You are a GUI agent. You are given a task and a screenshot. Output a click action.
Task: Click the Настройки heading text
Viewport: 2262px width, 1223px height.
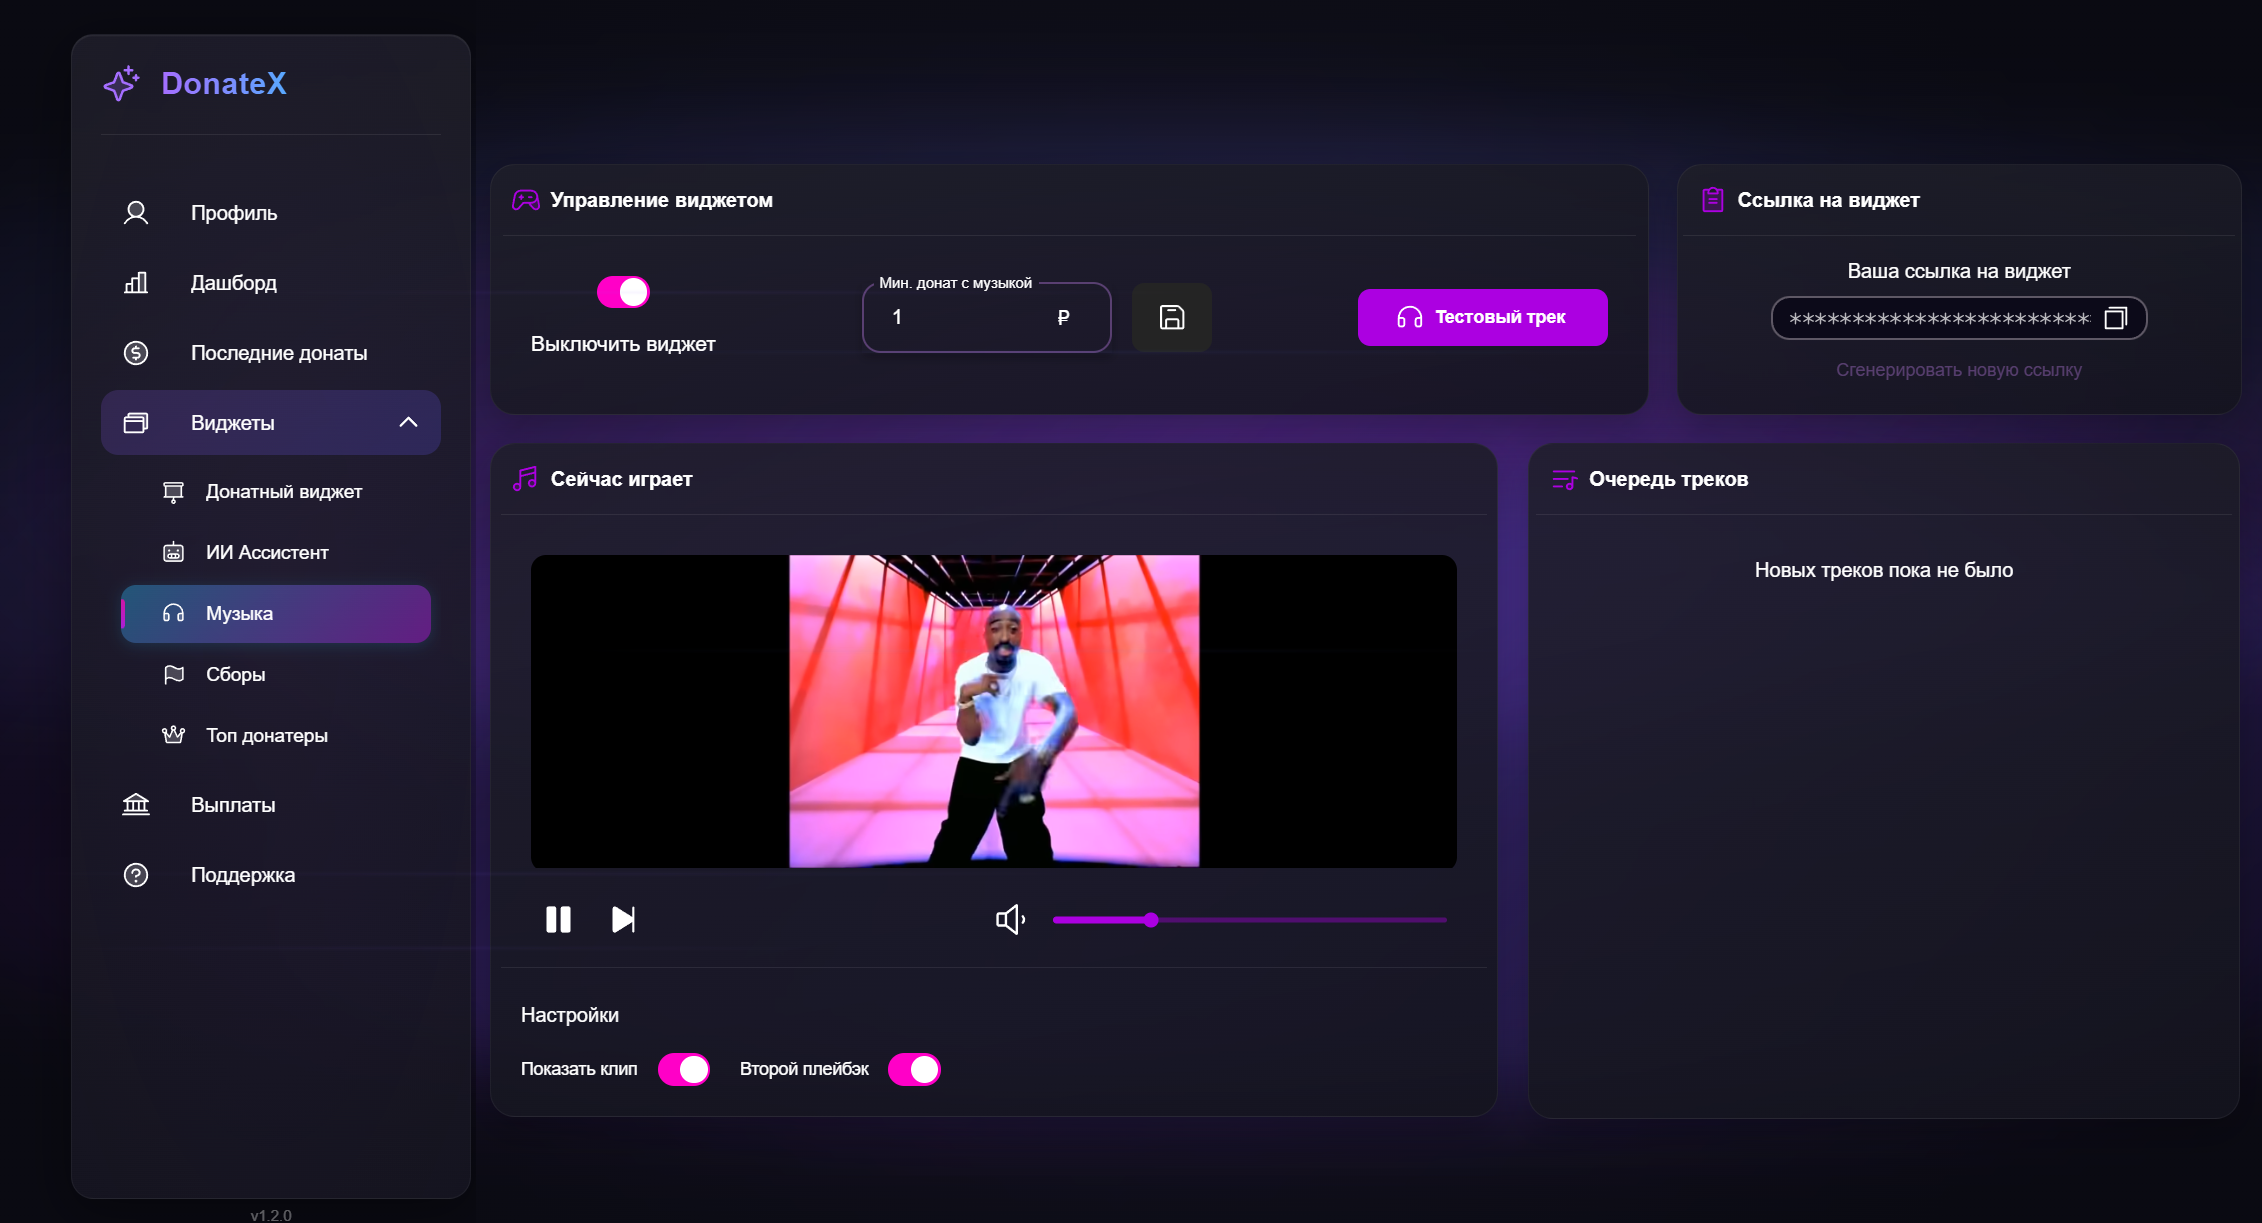(x=570, y=1015)
